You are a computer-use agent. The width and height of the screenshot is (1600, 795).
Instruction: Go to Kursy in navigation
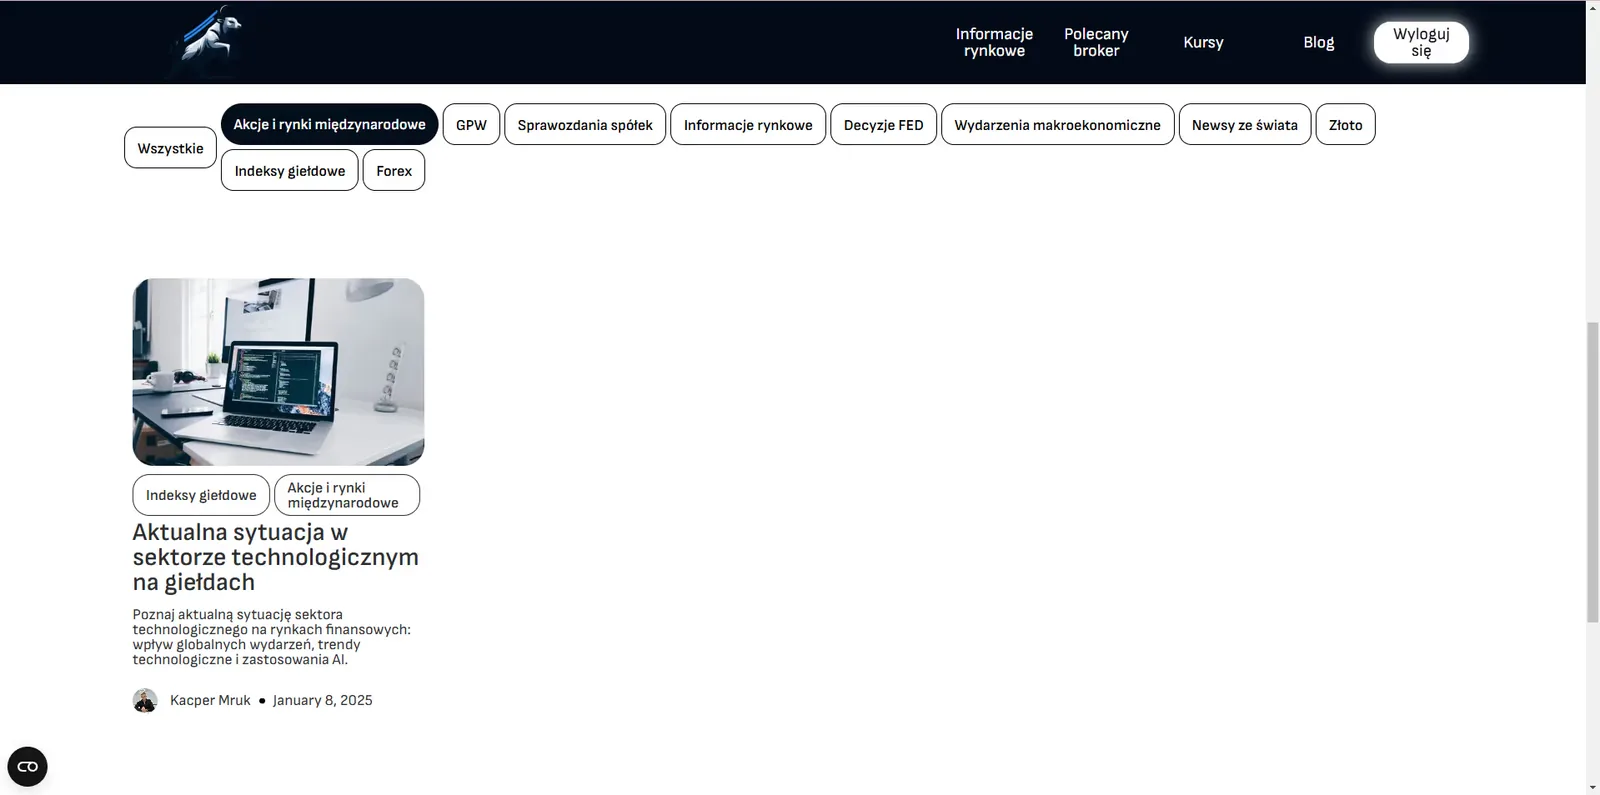(x=1203, y=42)
